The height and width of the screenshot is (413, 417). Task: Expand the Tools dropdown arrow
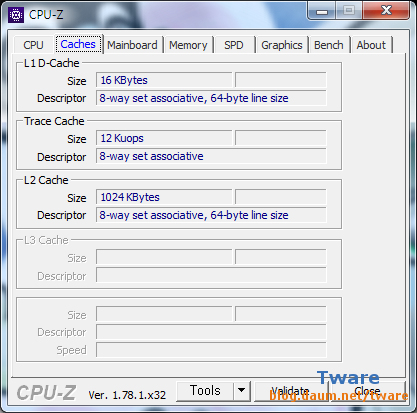242,391
